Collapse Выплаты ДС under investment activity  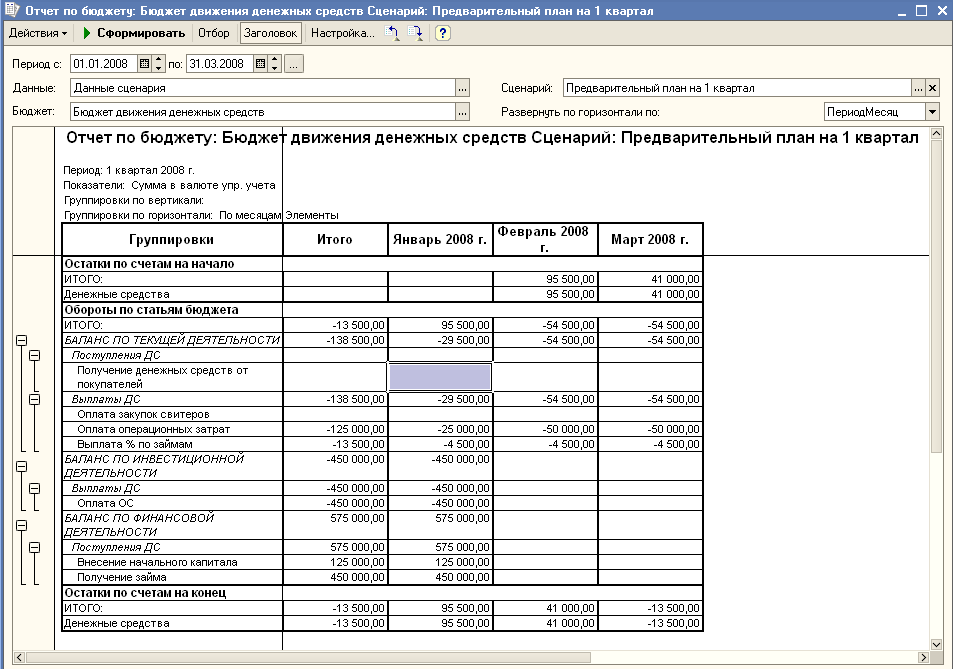click(x=35, y=489)
